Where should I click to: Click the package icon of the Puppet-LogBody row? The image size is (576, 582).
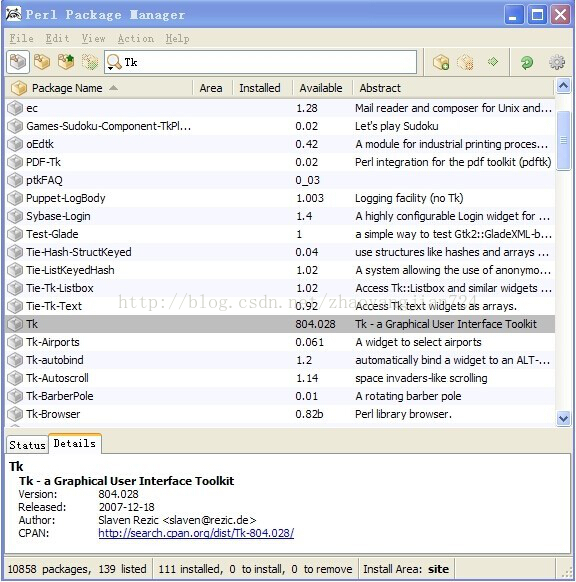[x=15, y=198]
